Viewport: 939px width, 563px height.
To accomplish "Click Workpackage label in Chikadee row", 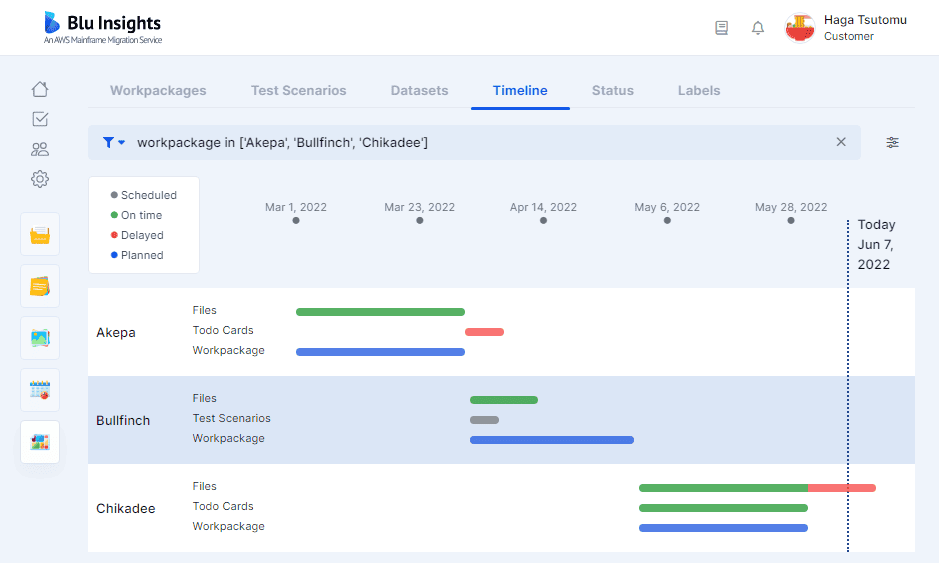I will pyautogui.click(x=228, y=526).
